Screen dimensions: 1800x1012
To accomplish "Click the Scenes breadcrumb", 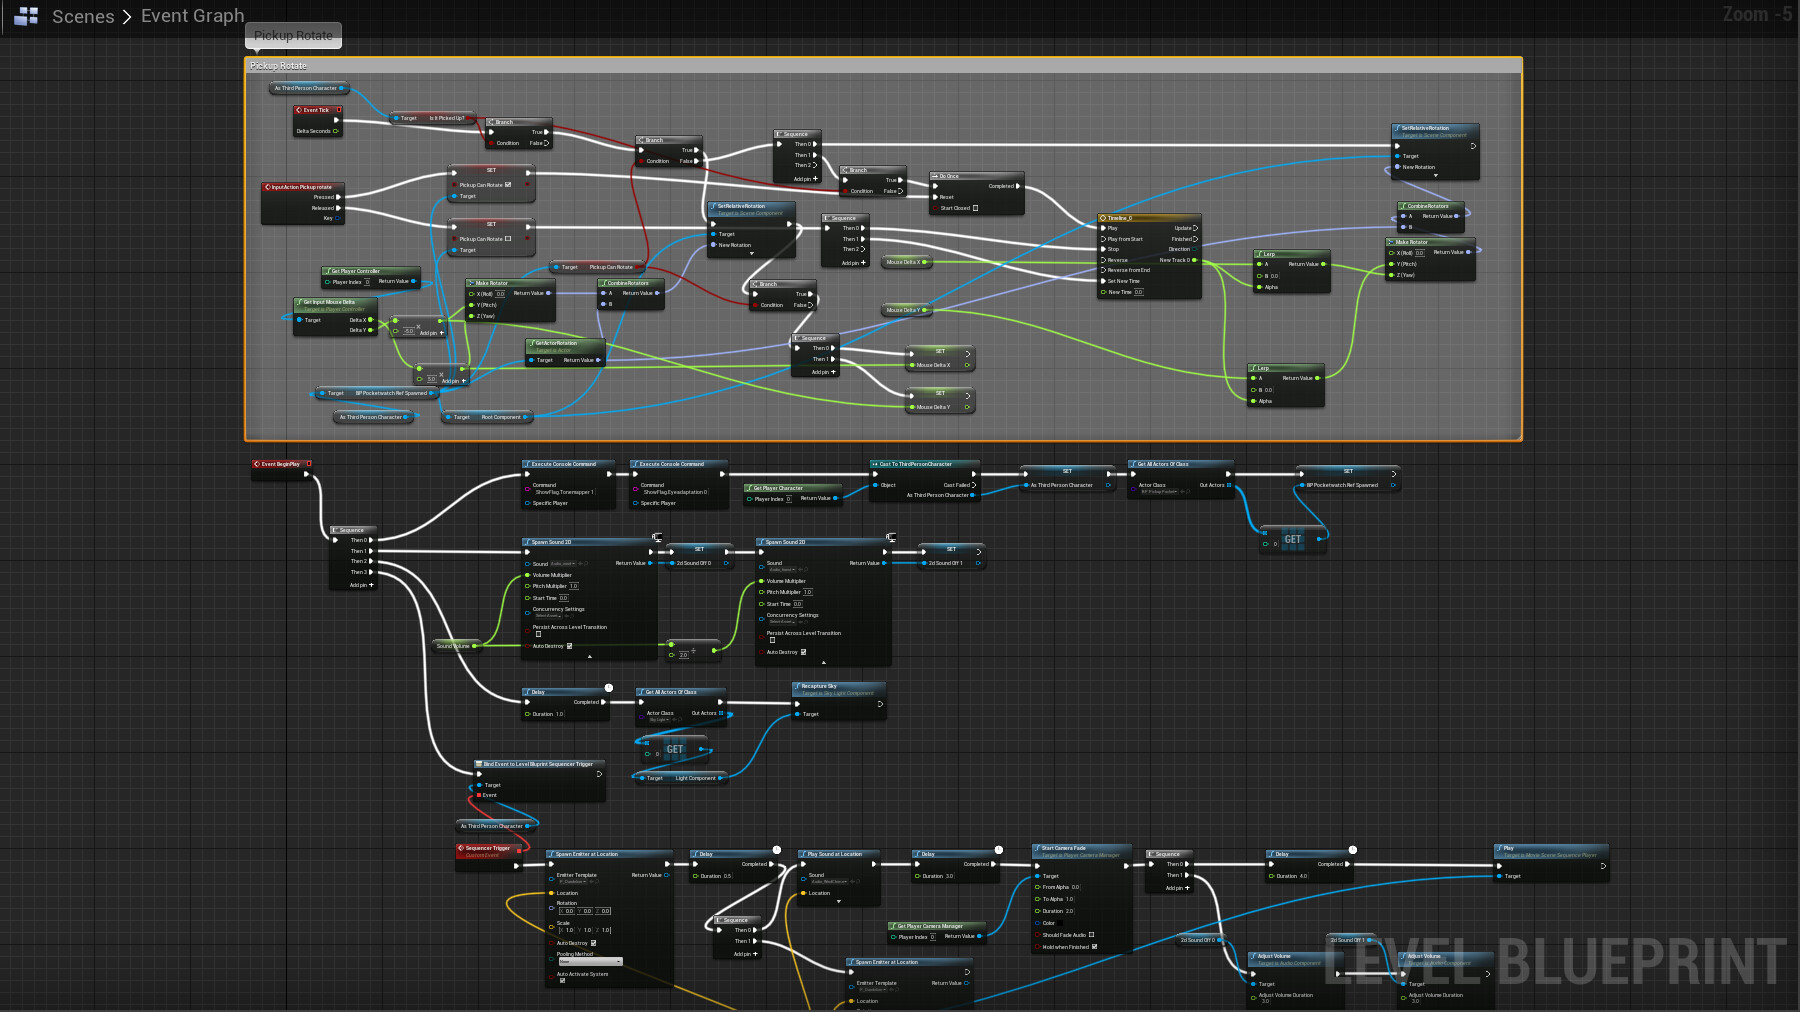I will 83,16.
